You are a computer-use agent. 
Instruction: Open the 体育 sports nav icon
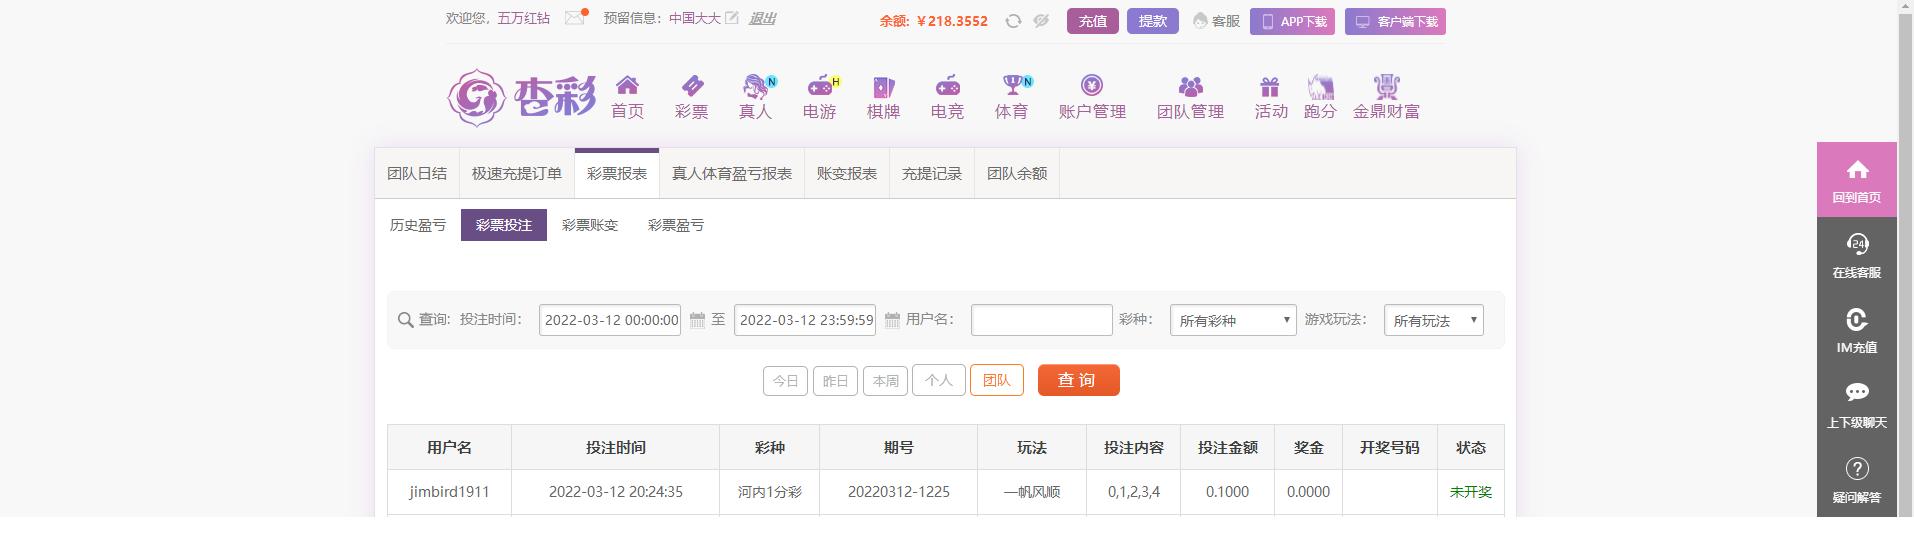1013,86
